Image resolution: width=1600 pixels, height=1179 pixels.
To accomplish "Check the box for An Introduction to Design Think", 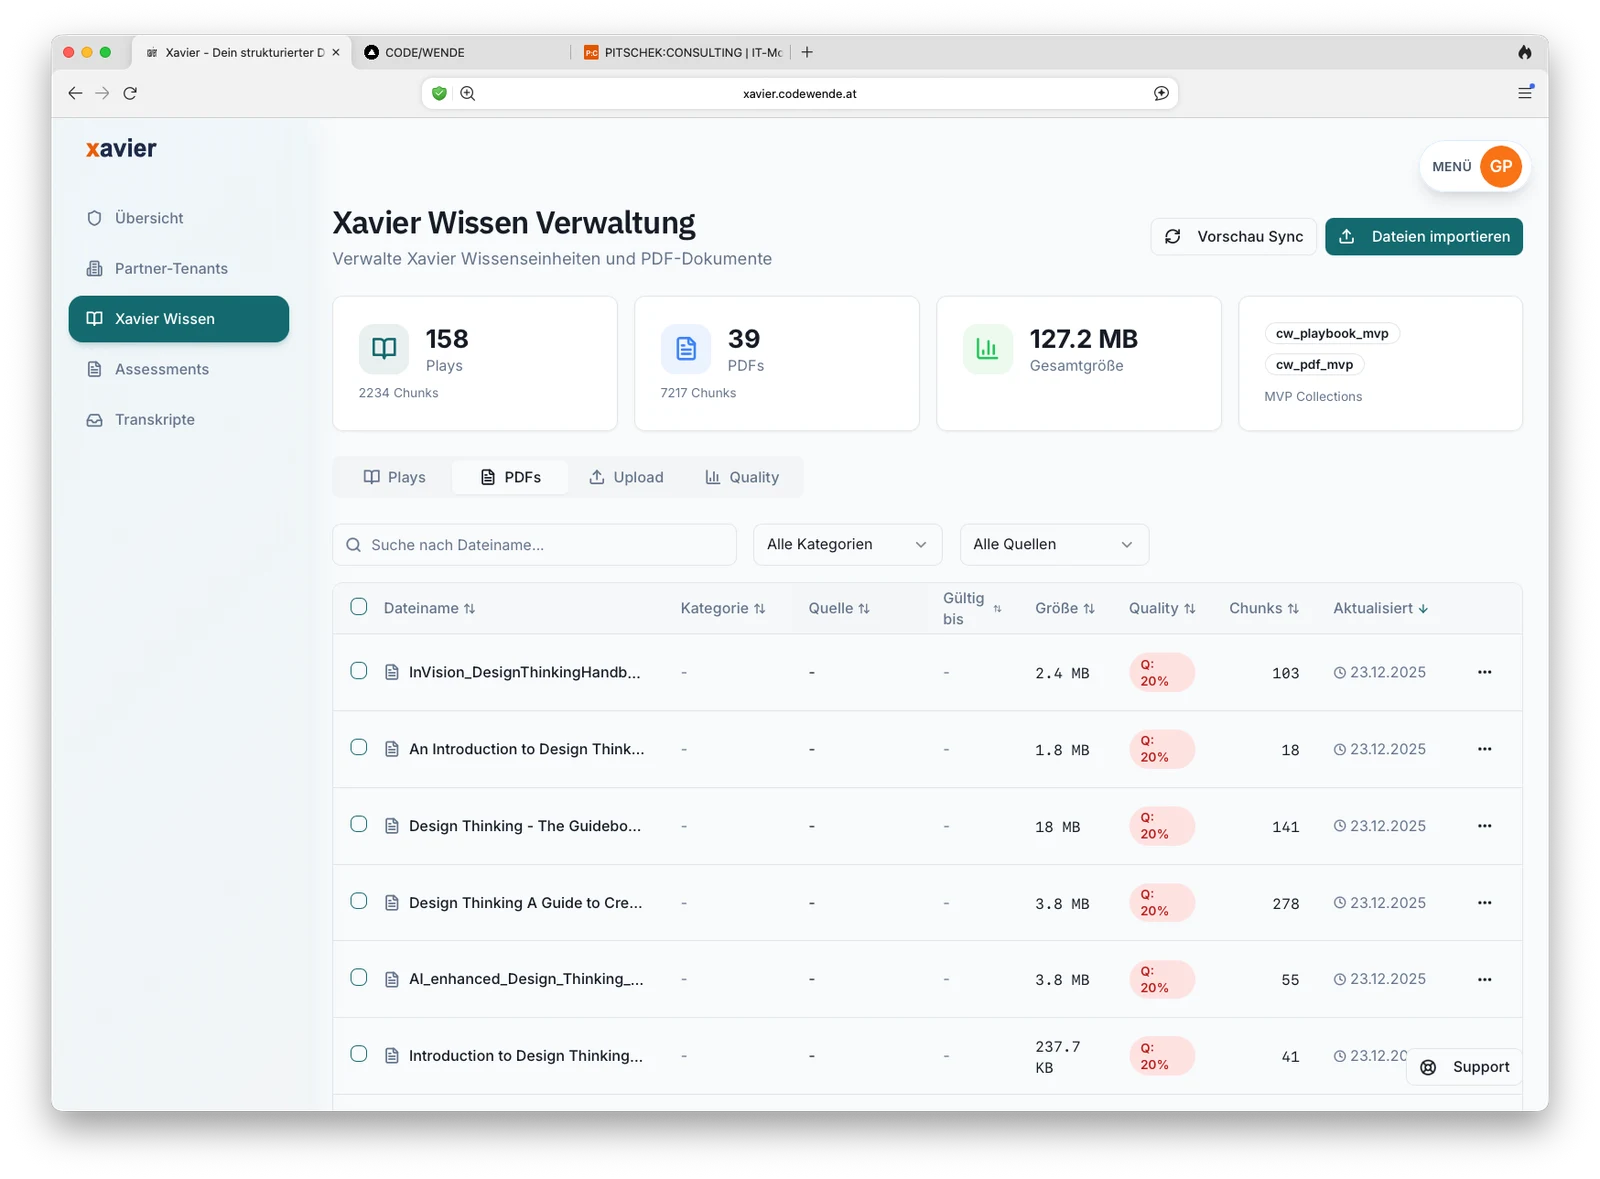I will point(359,748).
